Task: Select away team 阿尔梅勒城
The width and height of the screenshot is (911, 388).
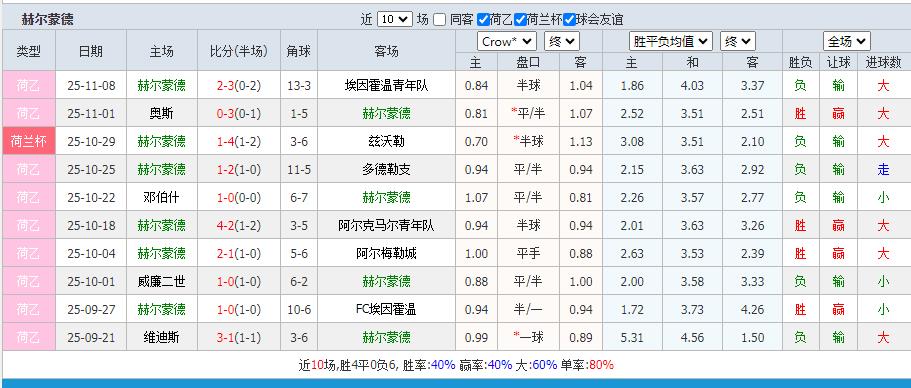Action: [386, 253]
